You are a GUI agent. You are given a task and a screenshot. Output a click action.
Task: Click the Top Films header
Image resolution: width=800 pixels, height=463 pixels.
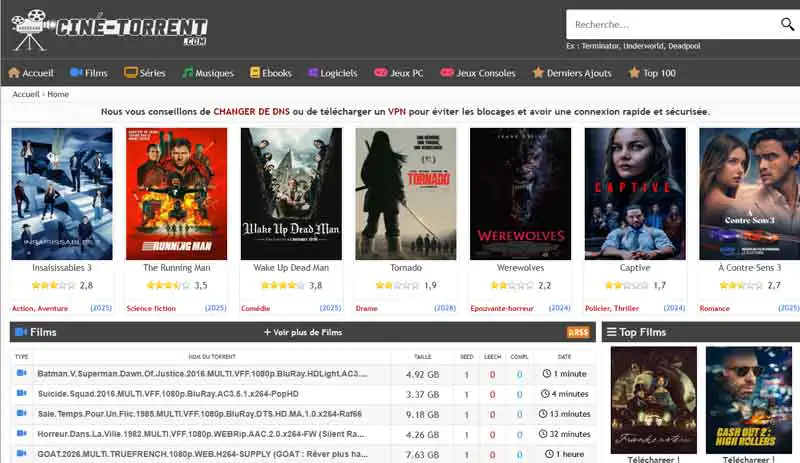click(636, 332)
